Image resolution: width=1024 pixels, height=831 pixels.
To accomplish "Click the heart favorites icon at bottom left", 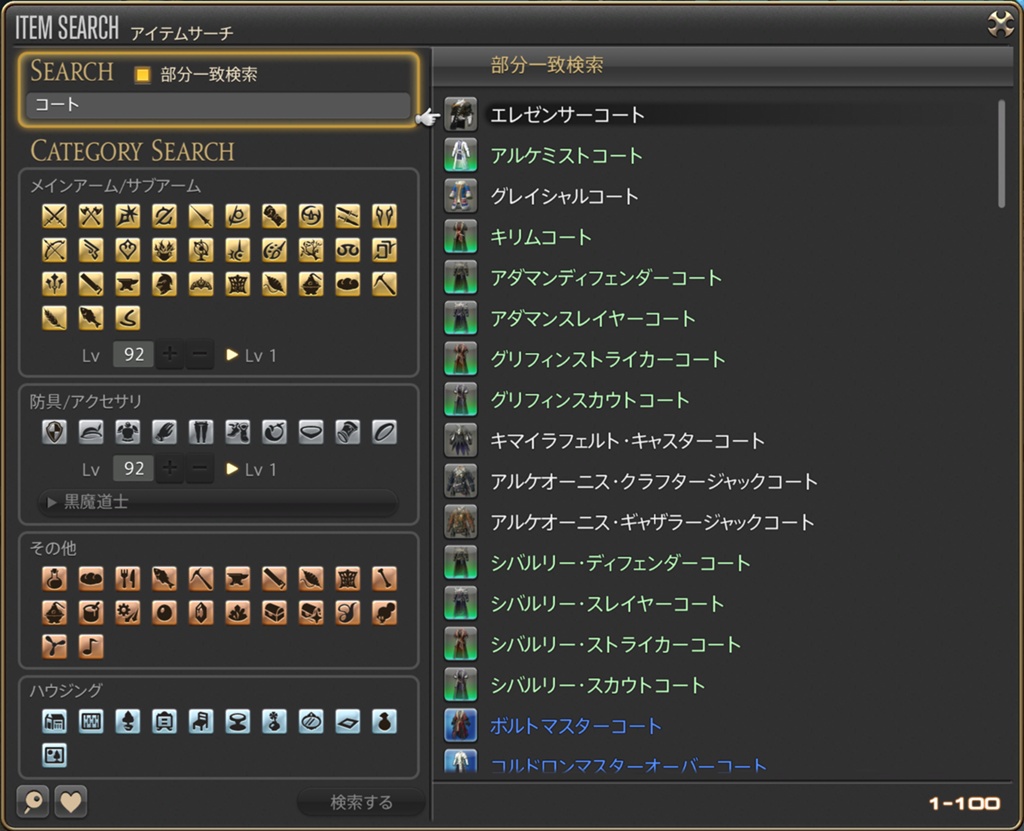I will (70, 801).
